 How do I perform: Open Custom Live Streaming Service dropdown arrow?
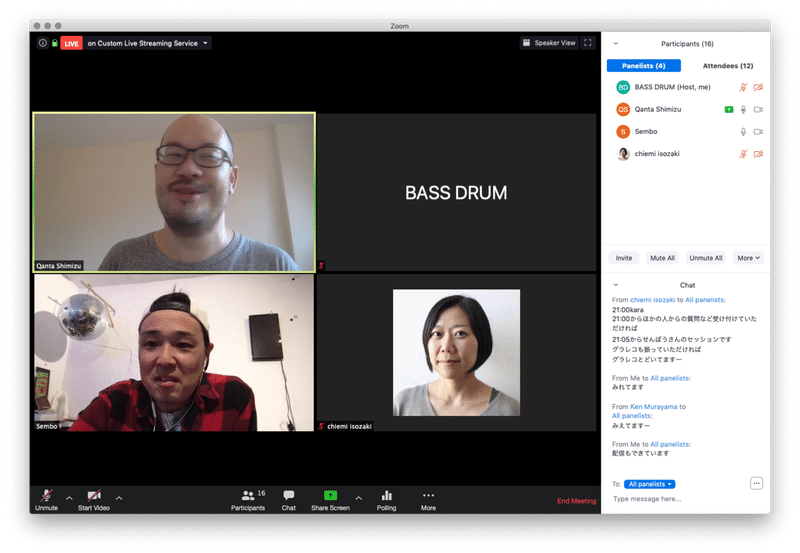point(206,43)
